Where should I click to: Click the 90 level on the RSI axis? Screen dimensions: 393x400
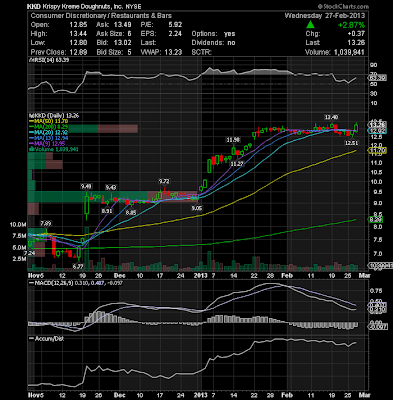tap(374, 65)
